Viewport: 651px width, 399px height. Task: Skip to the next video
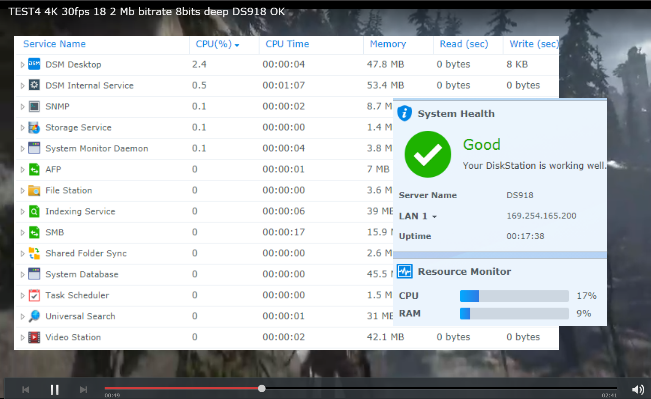(x=83, y=389)
